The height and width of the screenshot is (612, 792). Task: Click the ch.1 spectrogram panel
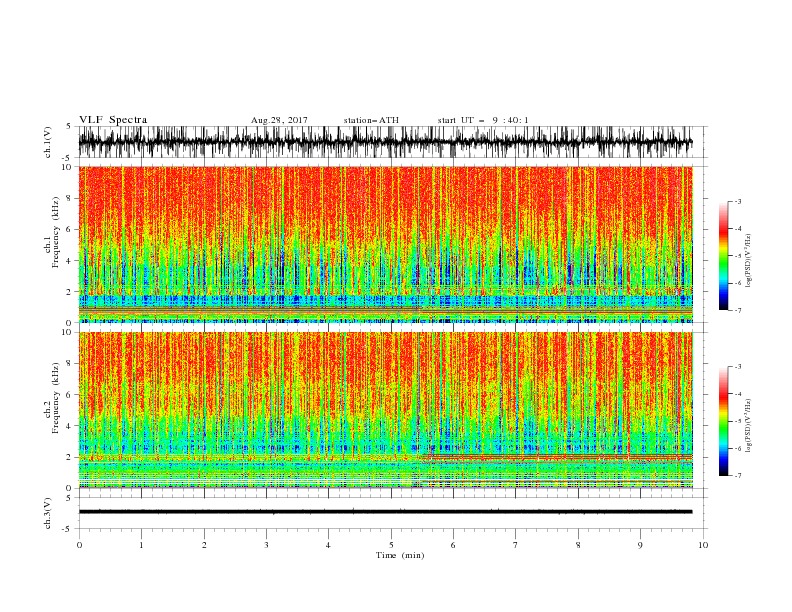385,244
